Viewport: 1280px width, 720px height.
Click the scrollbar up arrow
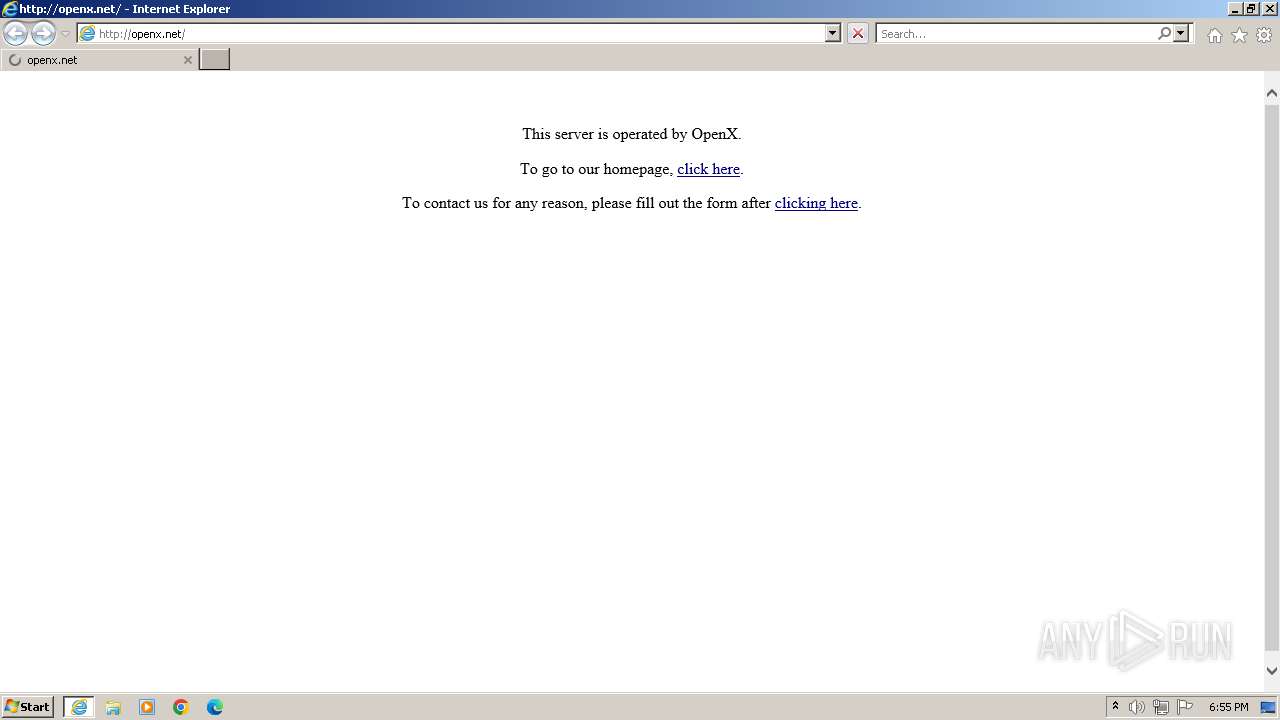[1272, 93]
